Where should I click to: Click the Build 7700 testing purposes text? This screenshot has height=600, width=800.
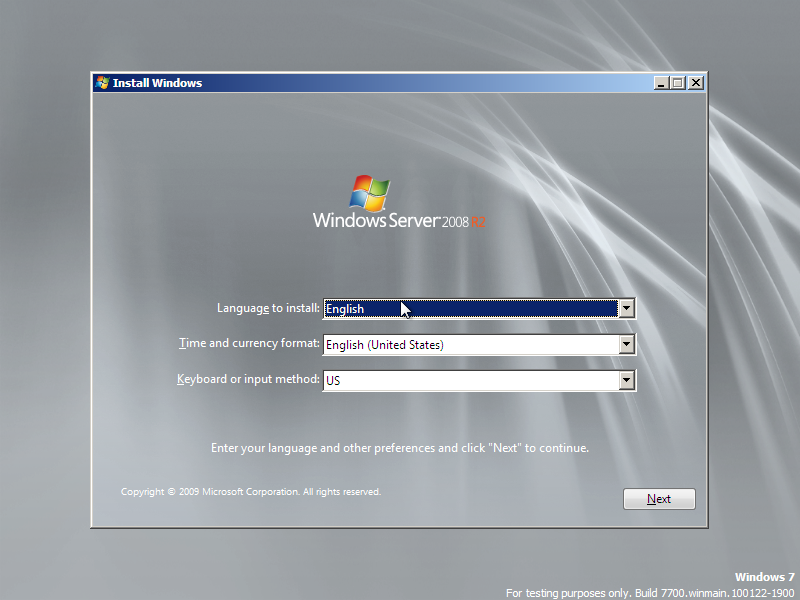(x=648, y=592)
